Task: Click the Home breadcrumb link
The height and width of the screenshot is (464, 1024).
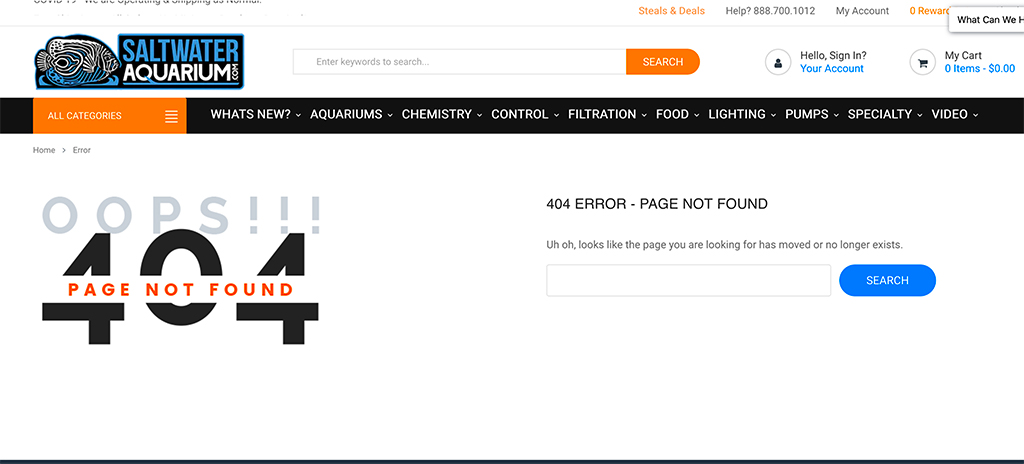Action: coord(44,150)
